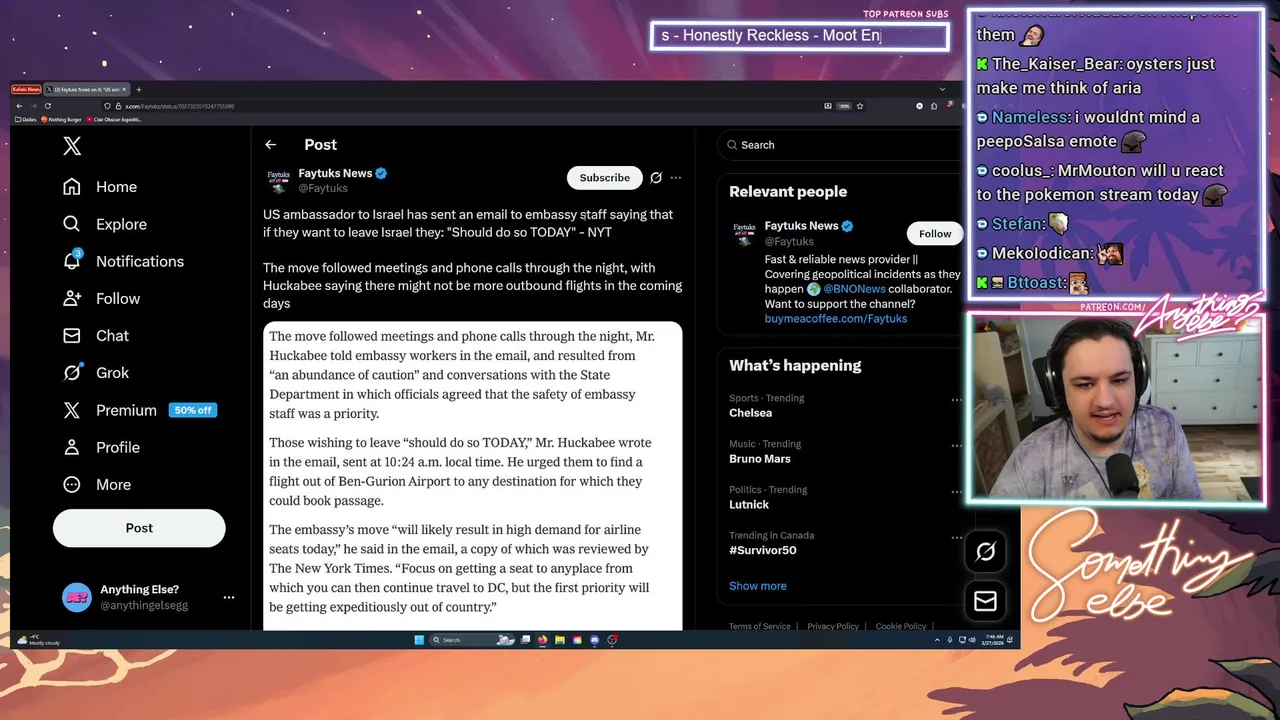Open the Terms of Service footer link

760,626
